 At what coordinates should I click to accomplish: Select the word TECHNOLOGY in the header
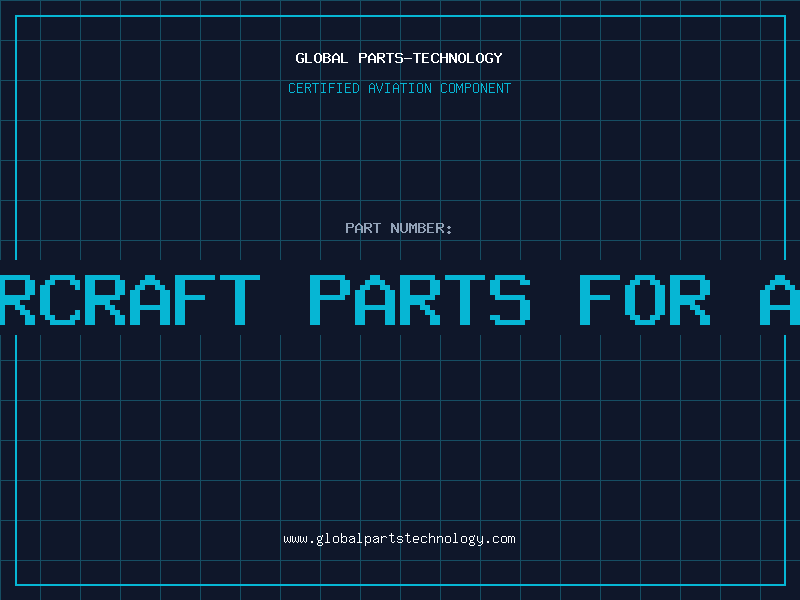458,58
